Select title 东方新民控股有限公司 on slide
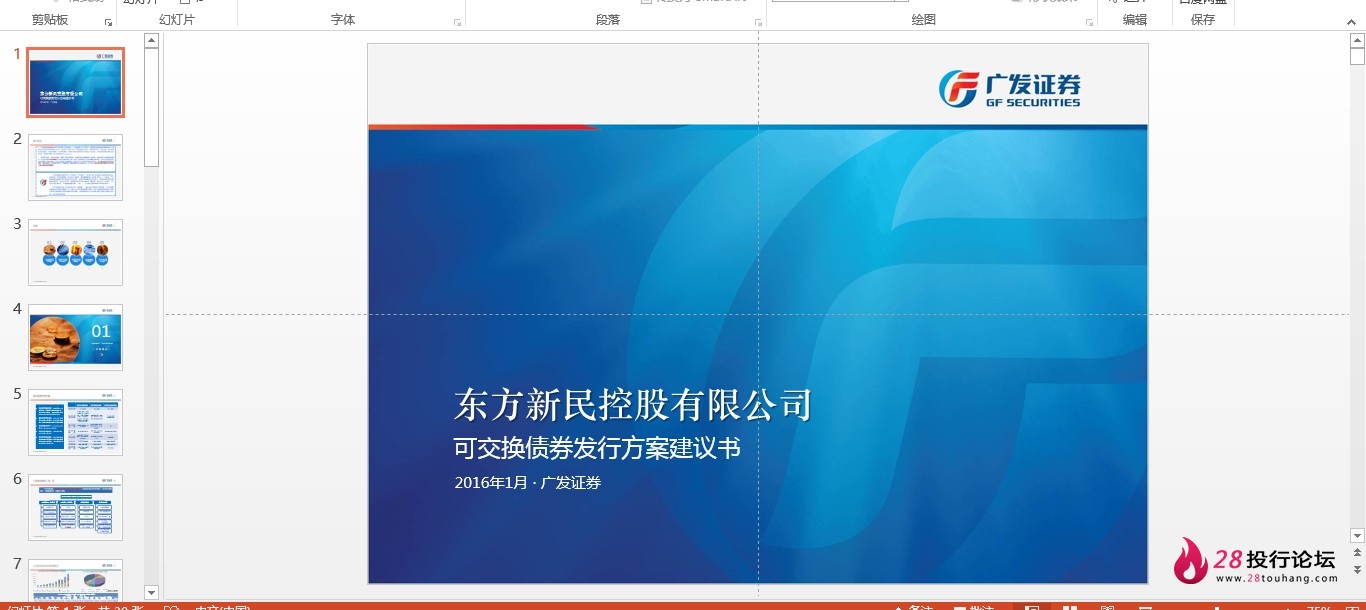This screenshot has height=610, width=1366. coord(633,405)
